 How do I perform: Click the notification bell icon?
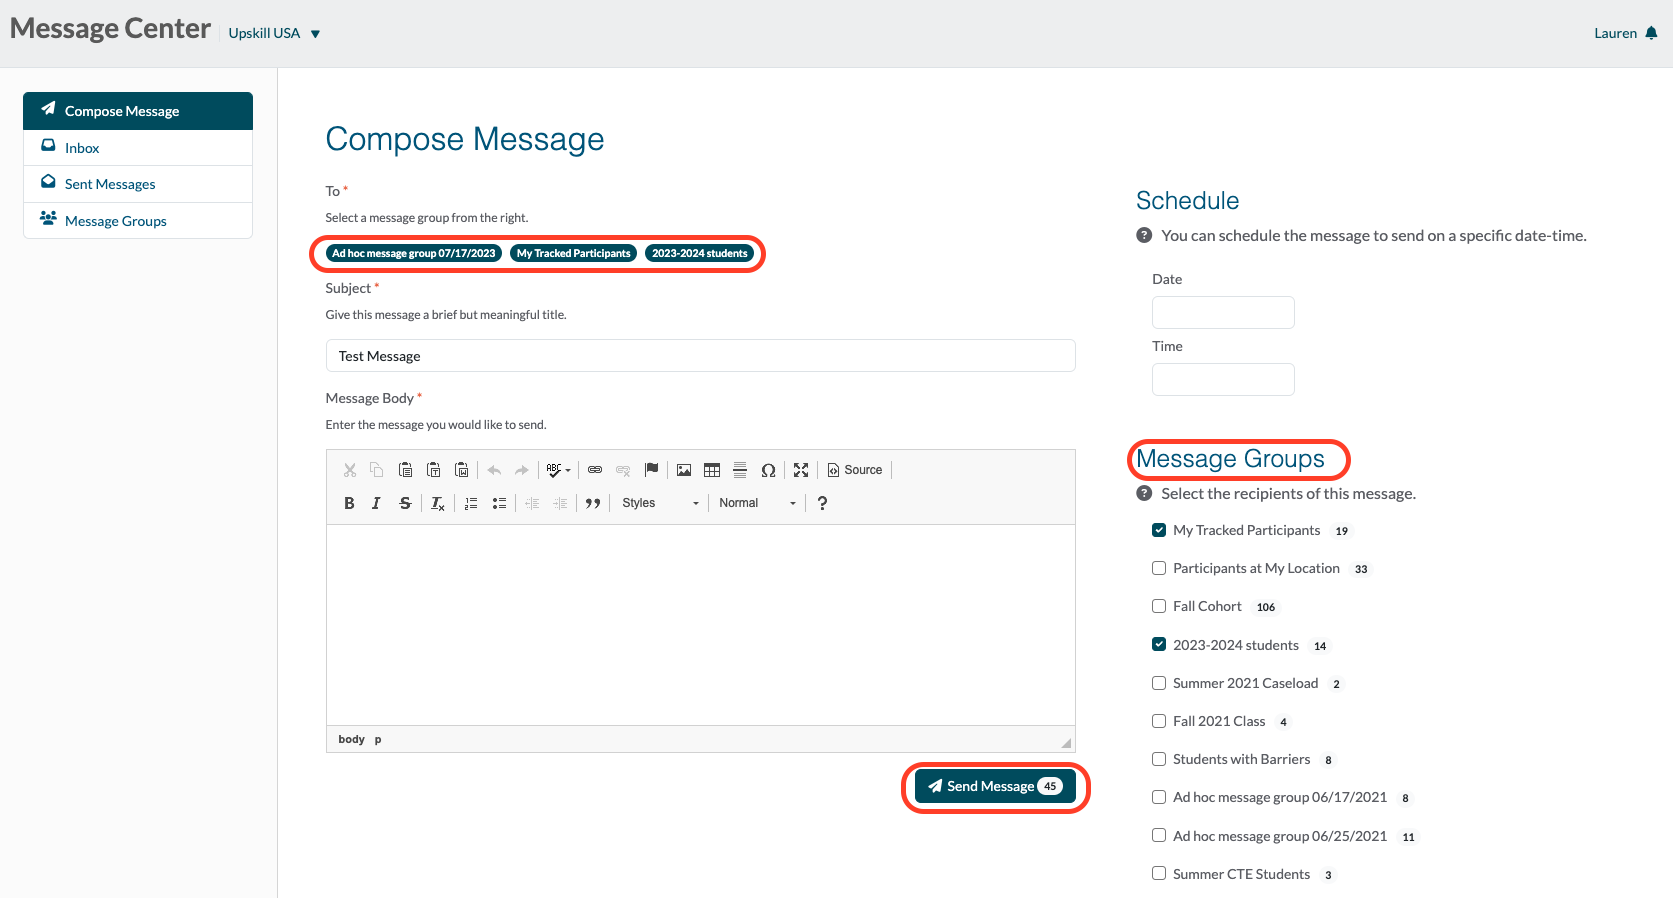click(x=1651, y=33)
